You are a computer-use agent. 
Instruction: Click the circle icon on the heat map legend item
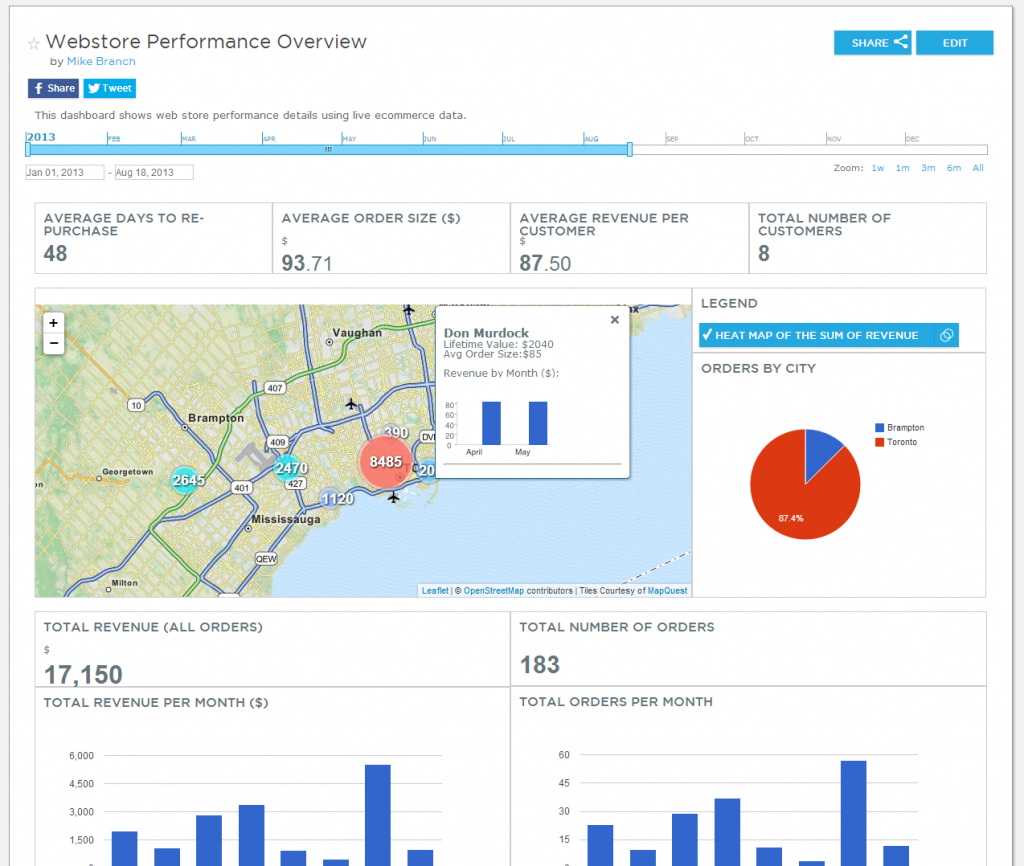point(946,335)
